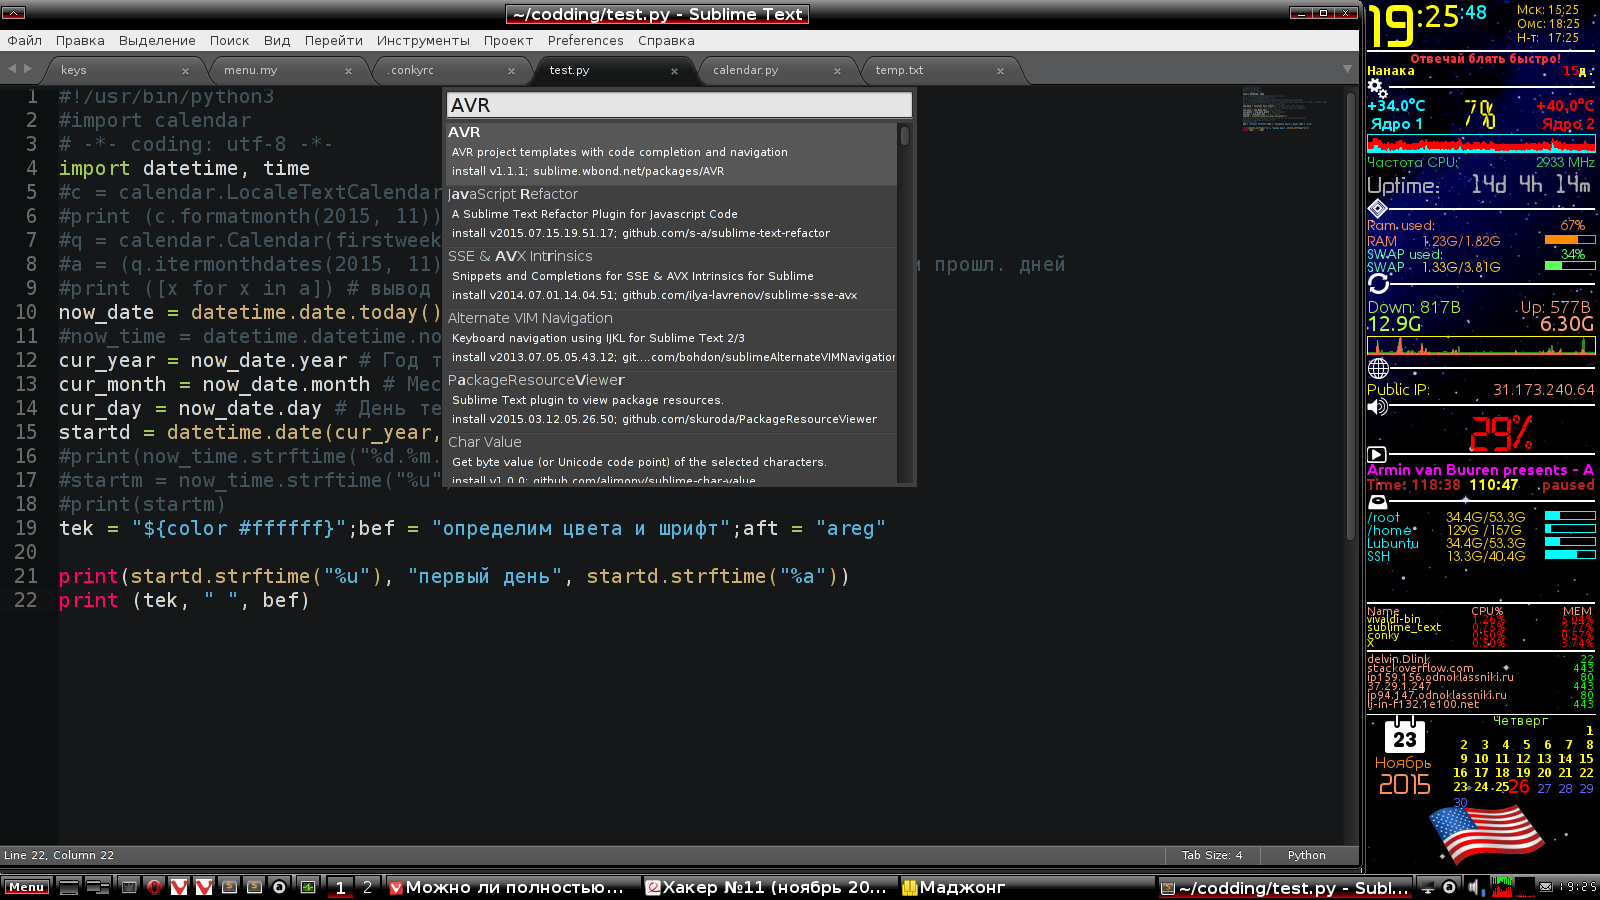Close the .conkyrc tab
The image size is (1600, 900).
point(511,71)
